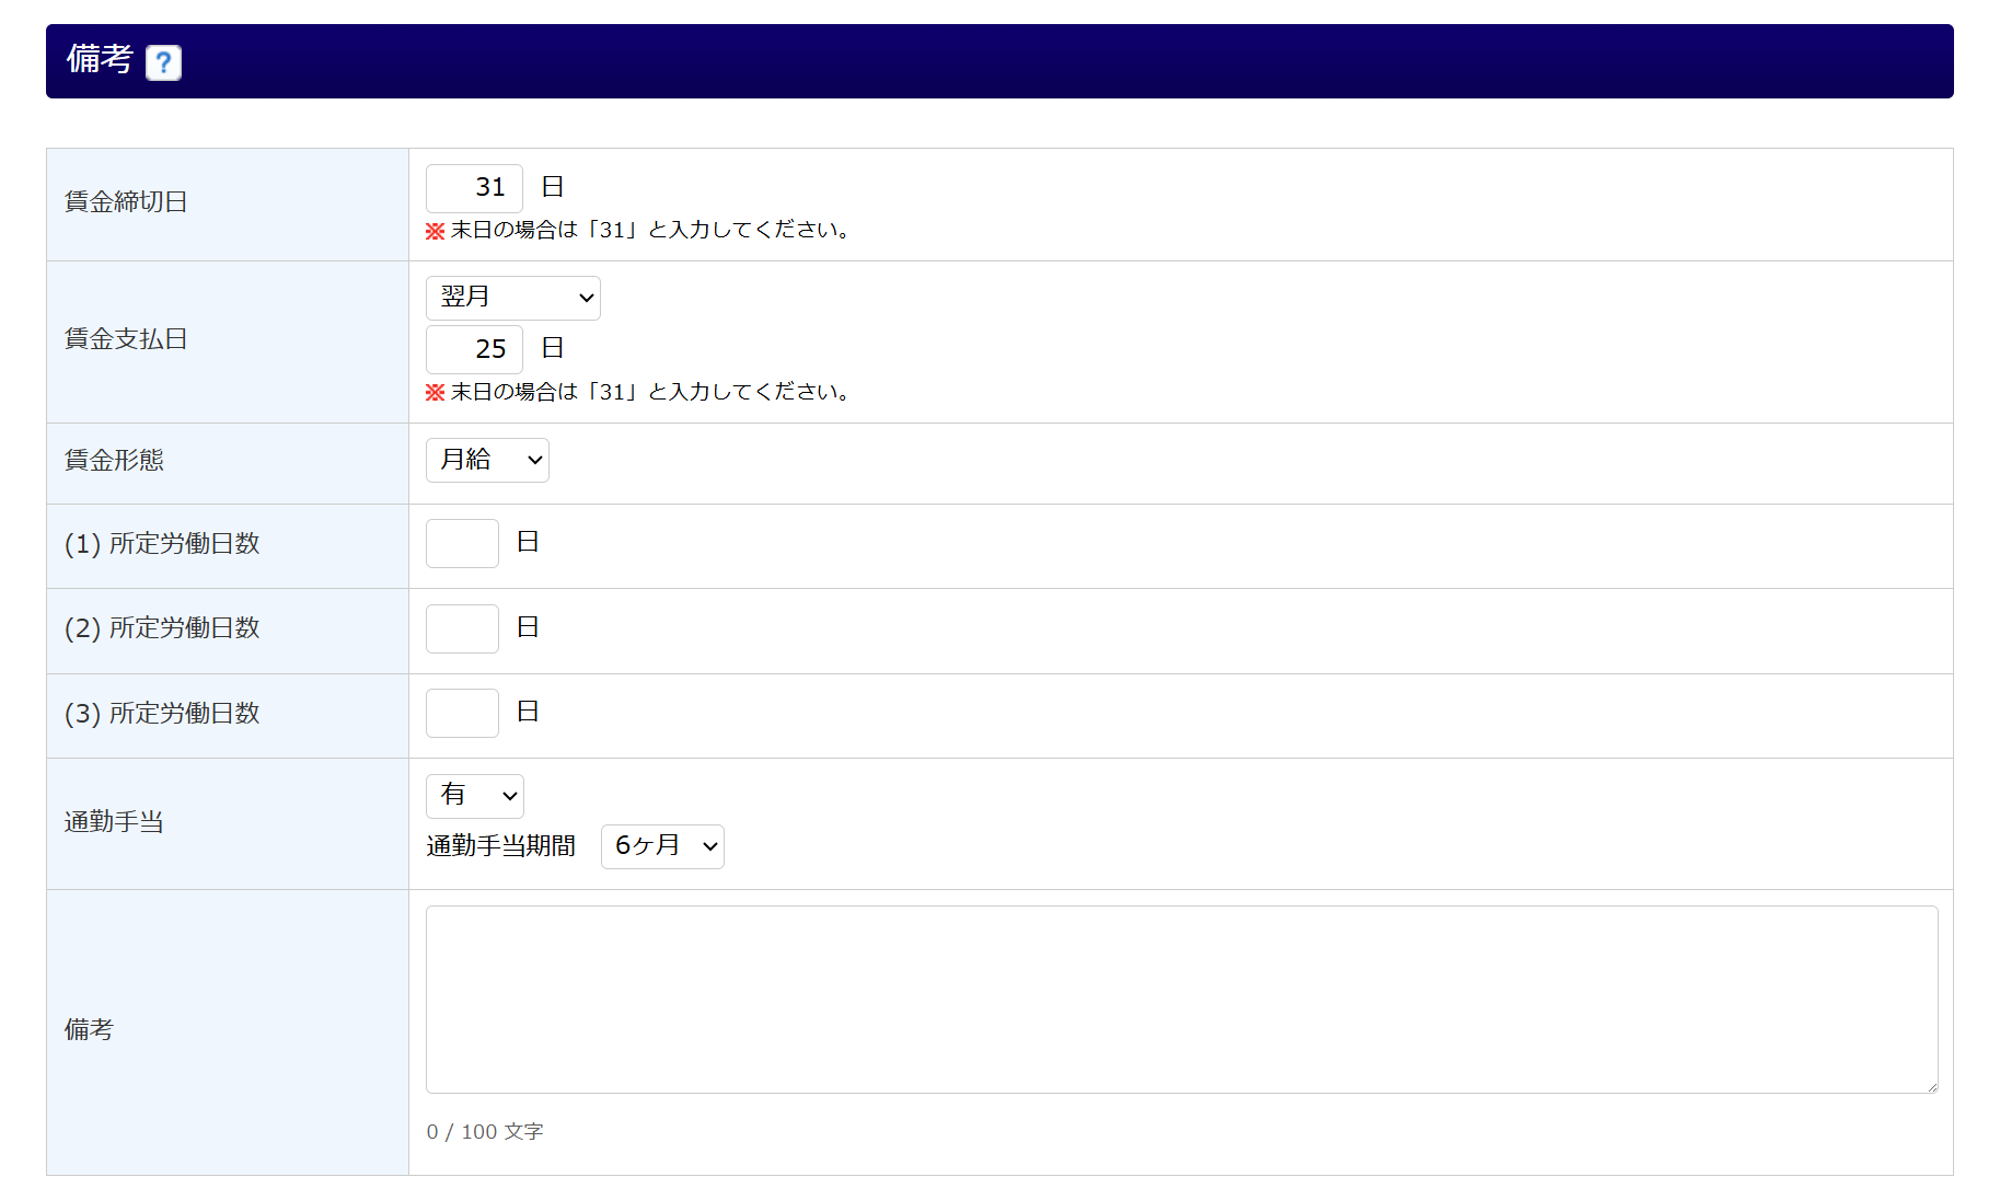
Task: Open the 賃金形態 dropdown showing 月給
Action: [487, 460]
